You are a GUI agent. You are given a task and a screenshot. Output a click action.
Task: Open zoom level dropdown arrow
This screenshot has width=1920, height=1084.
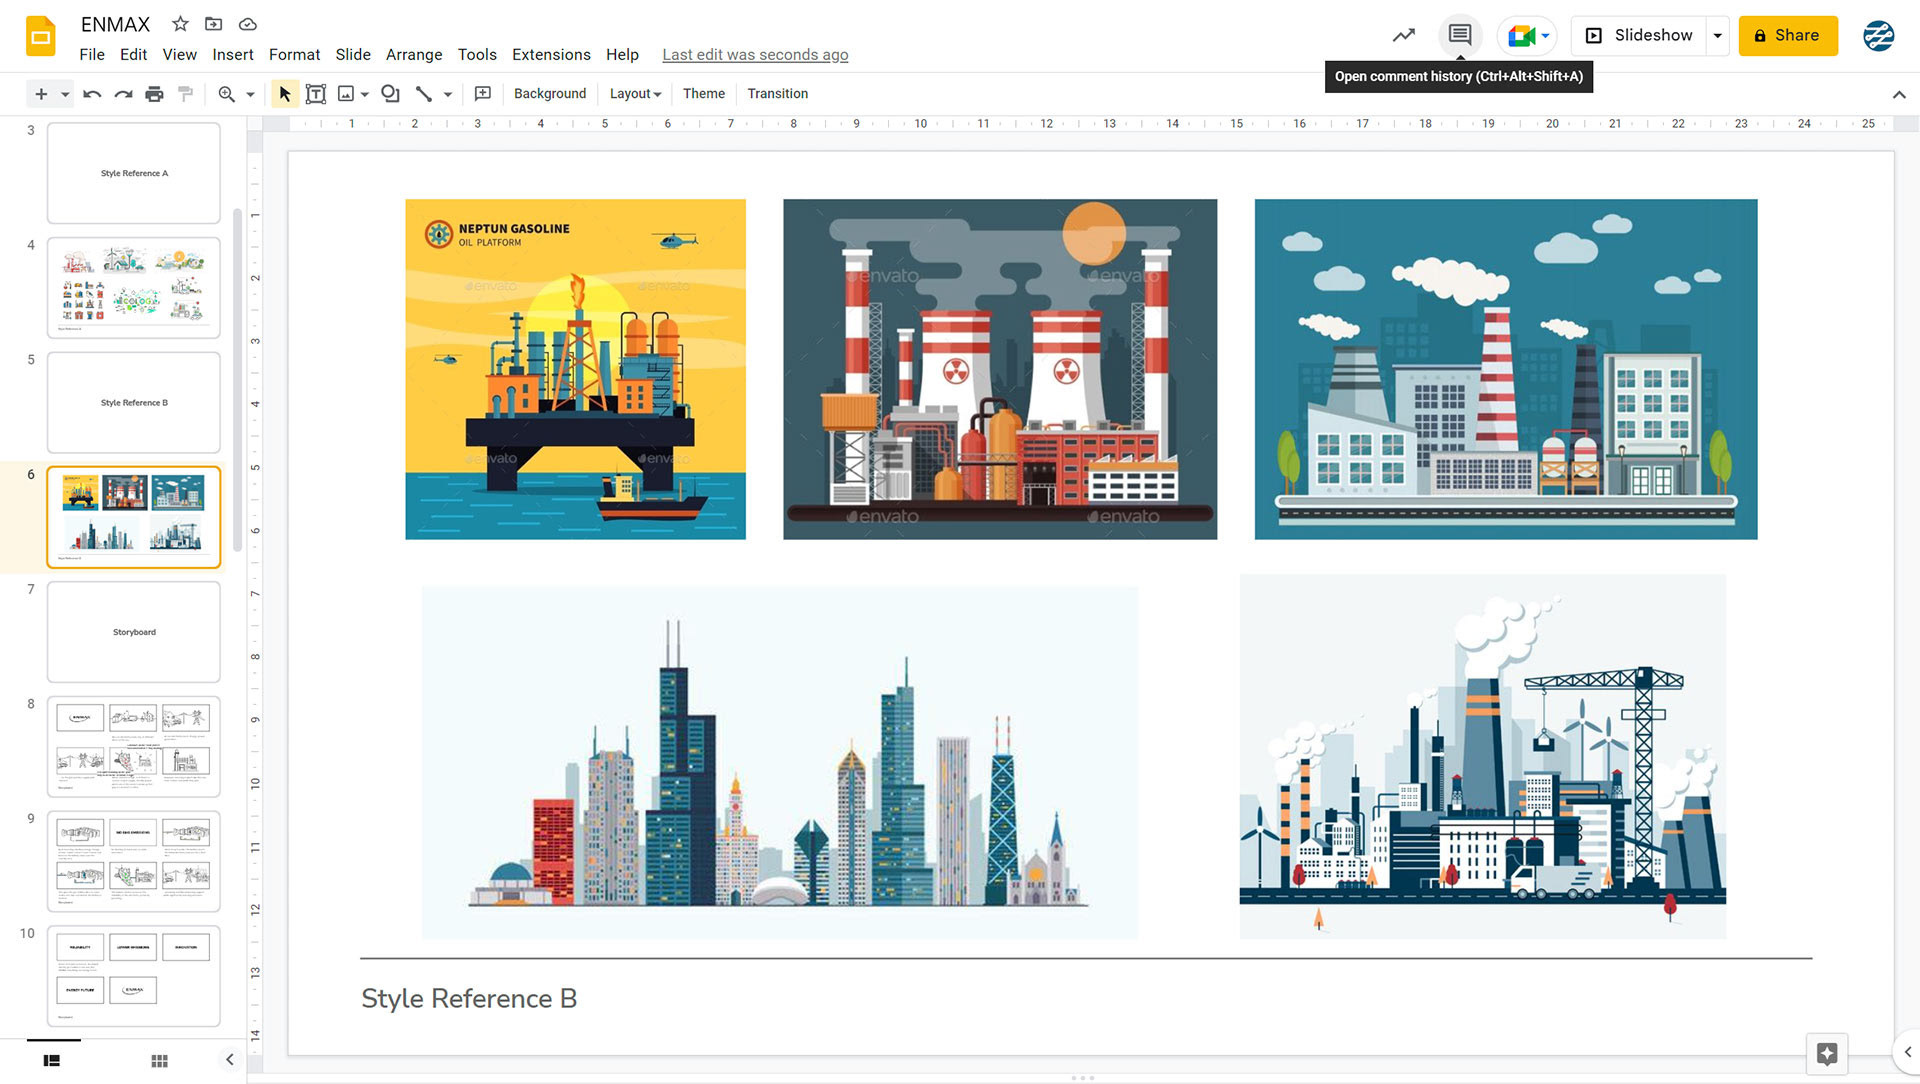point(250,94)
